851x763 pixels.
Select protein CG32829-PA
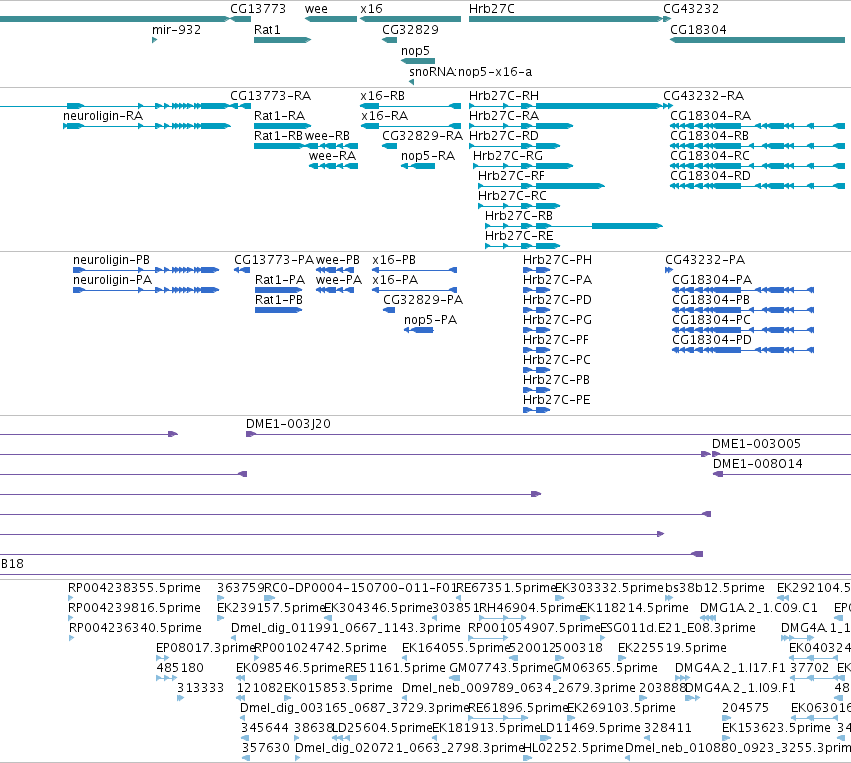coord(423,301)
